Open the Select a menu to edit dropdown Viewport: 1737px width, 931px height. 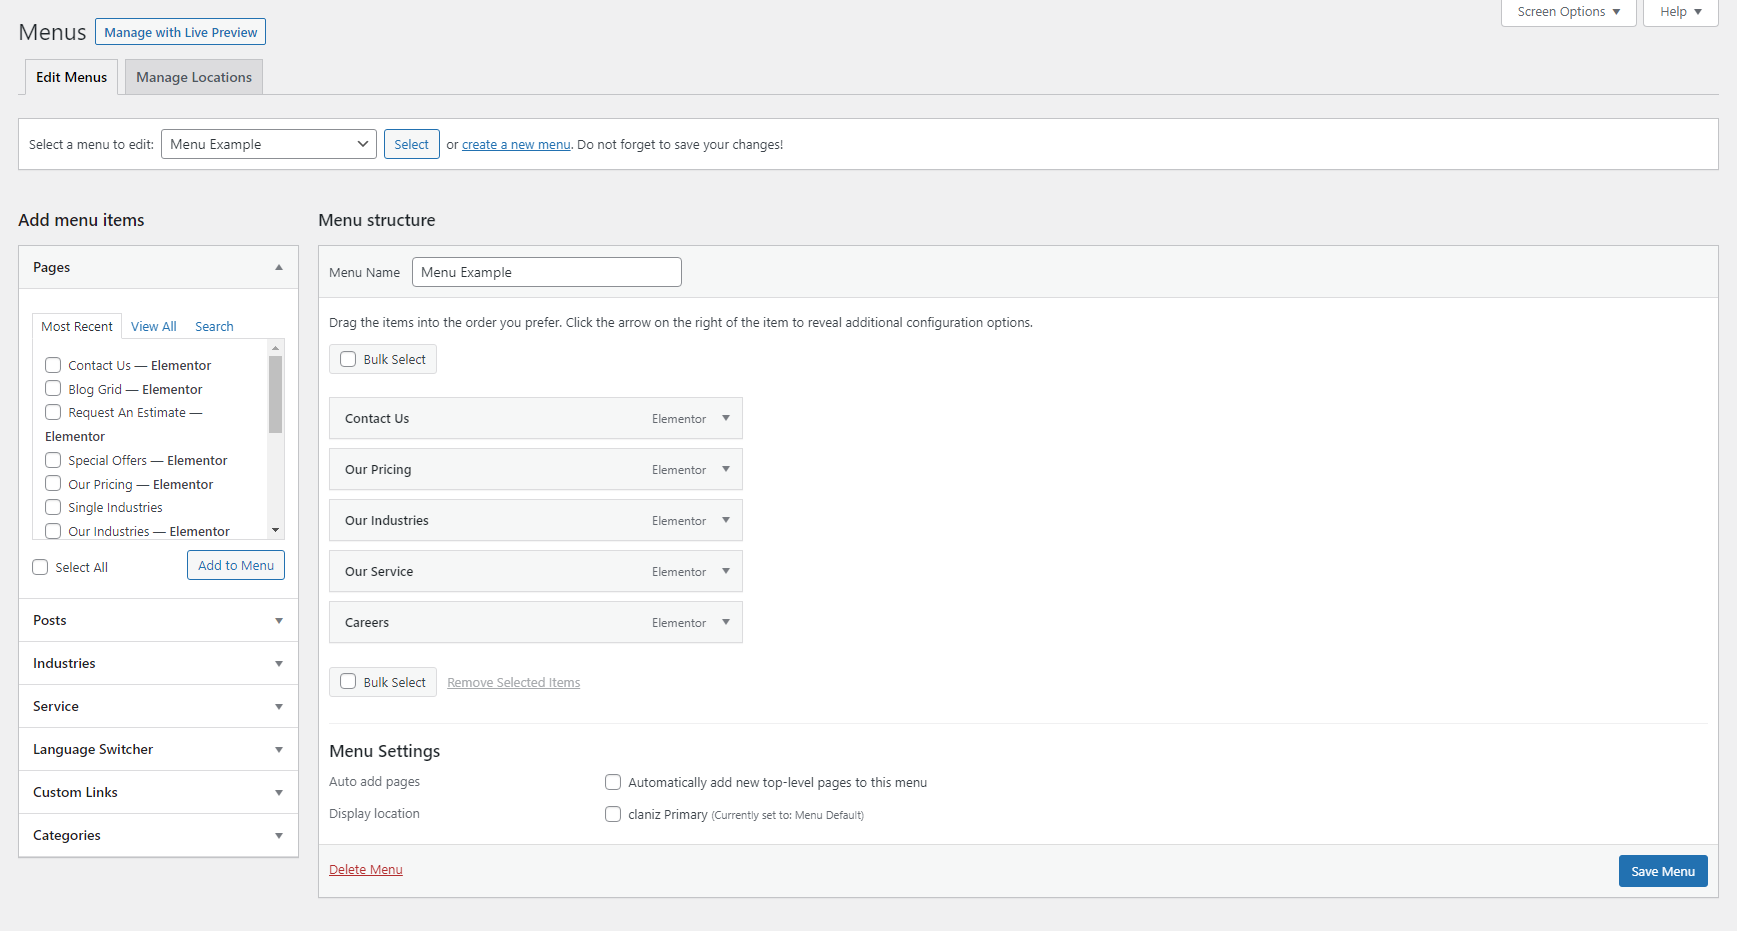click(268, 145)
